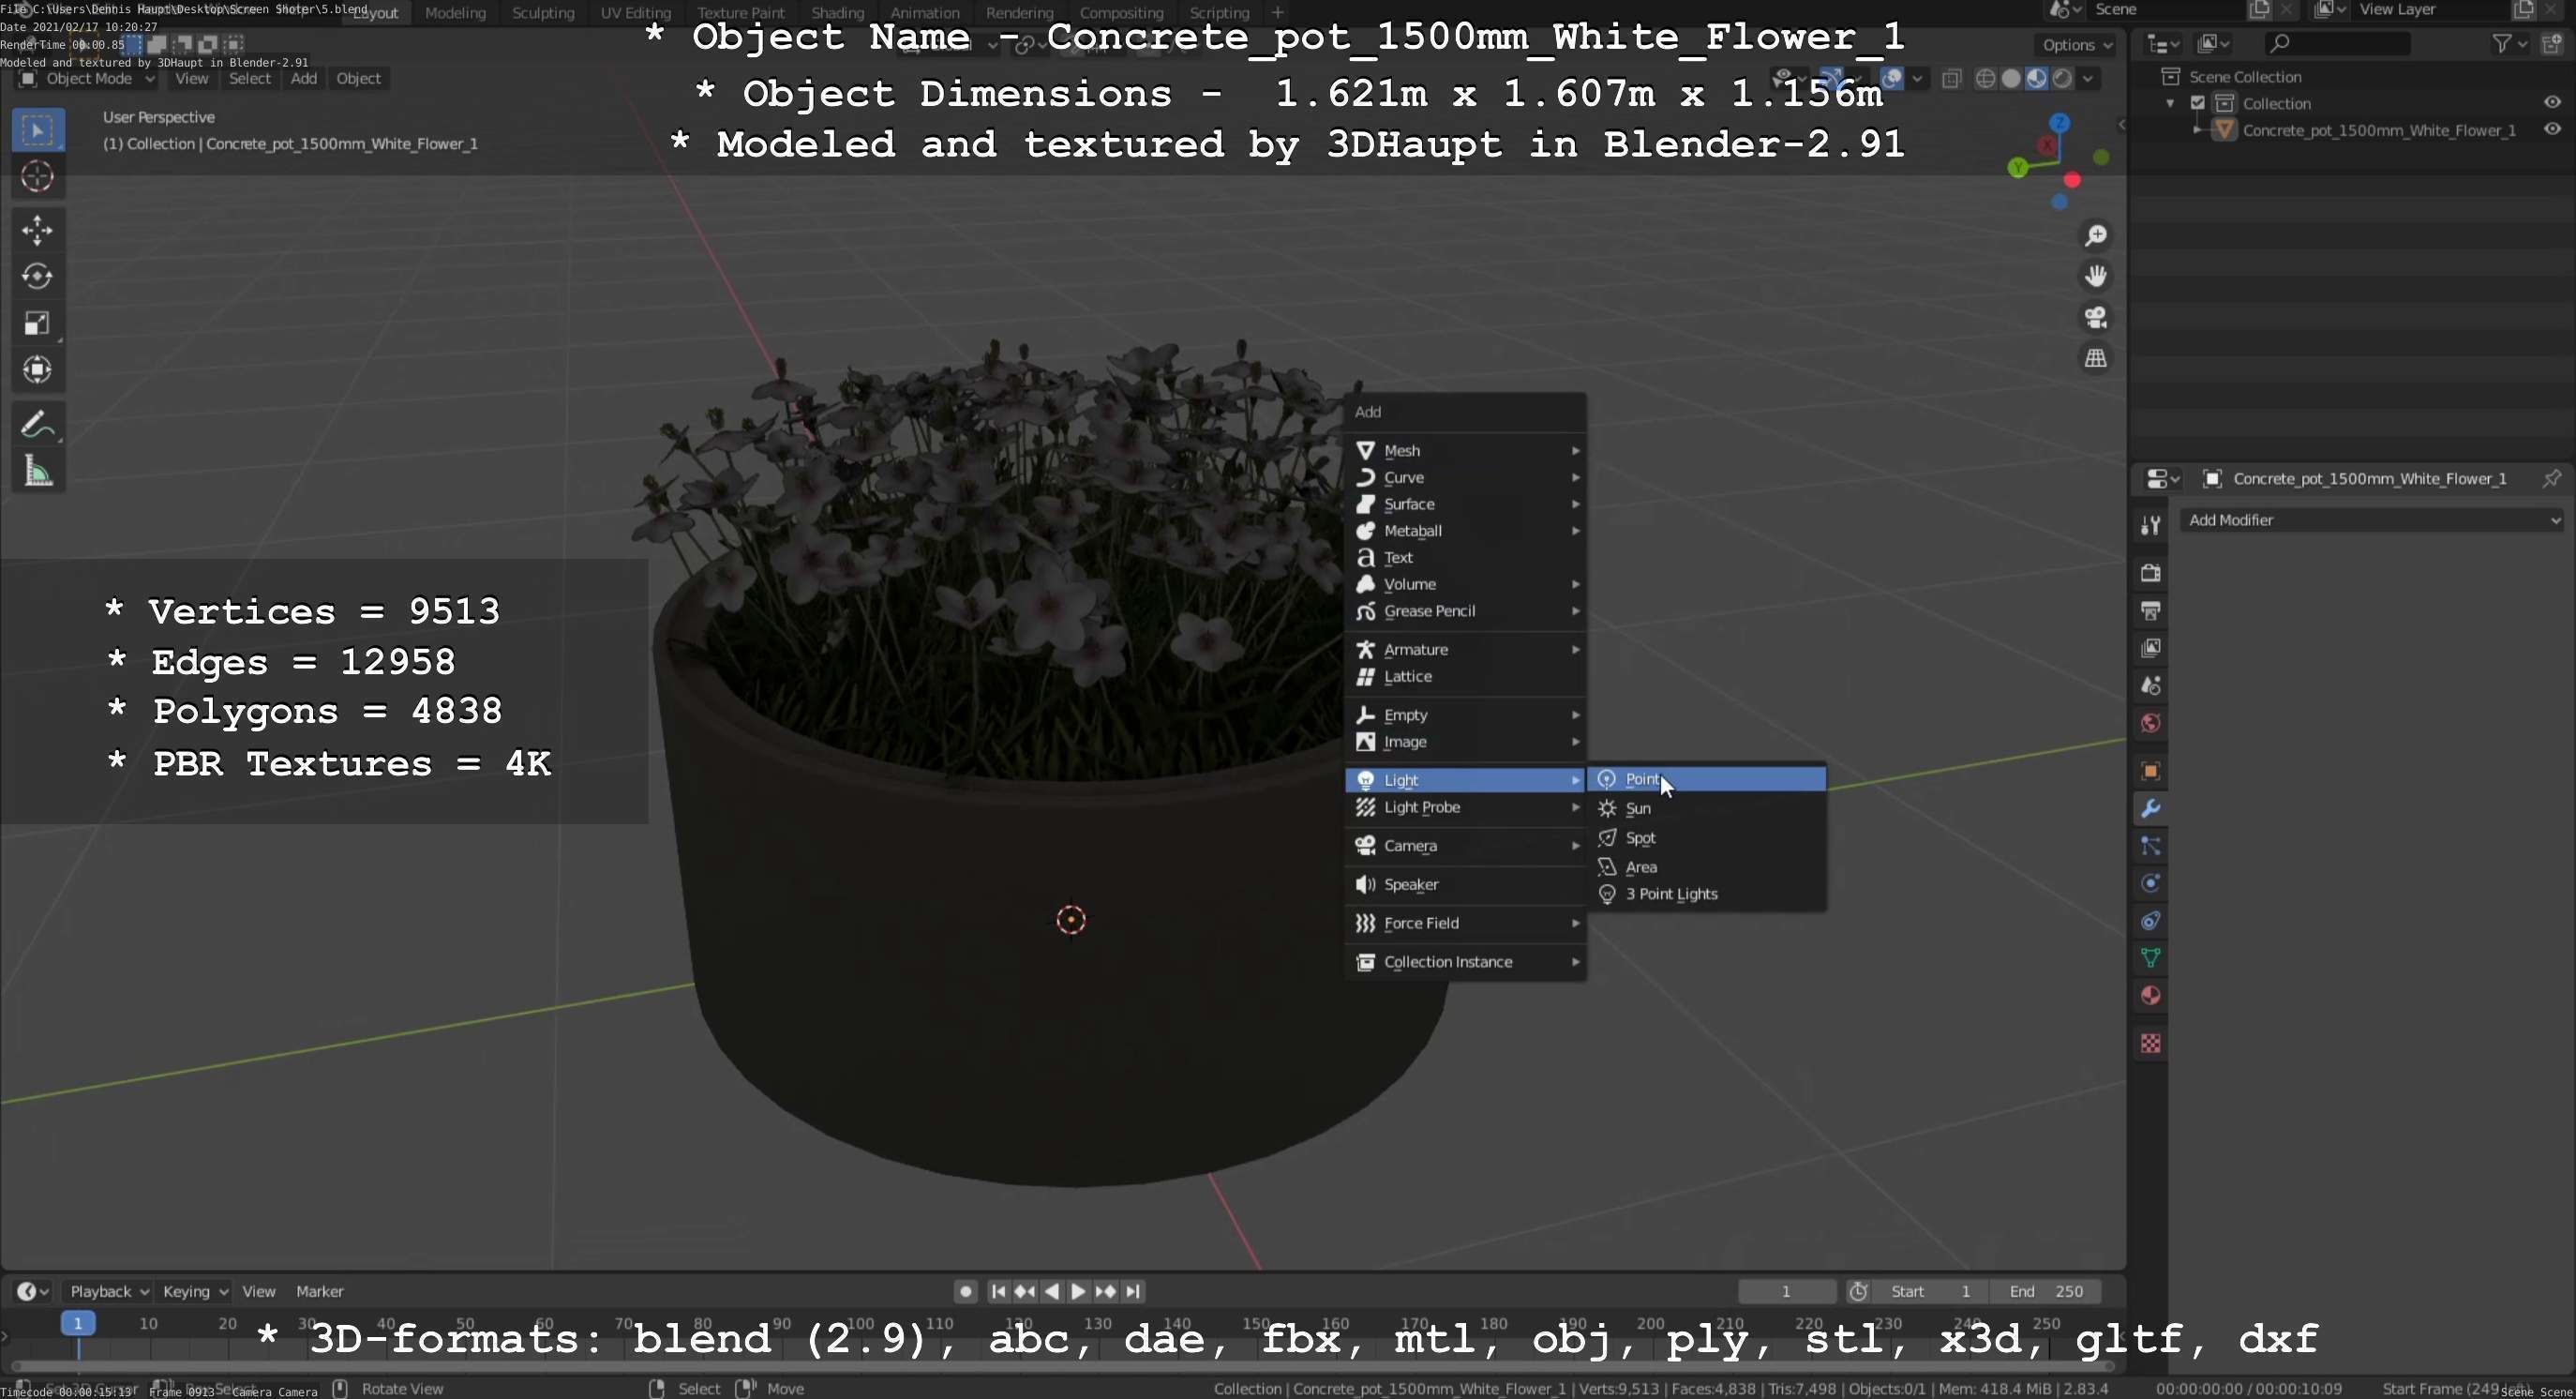Select the Transform tool
The height and width of the screenshot is (1399, 2576).
click(x=37, y=370)
